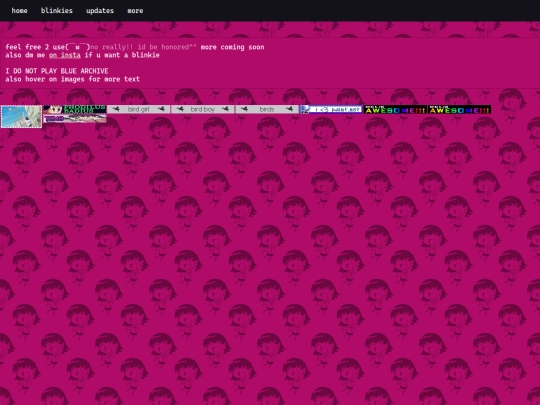Go to the home page
540x405 pixels.
pyautogui.click(x=19, y=11)
